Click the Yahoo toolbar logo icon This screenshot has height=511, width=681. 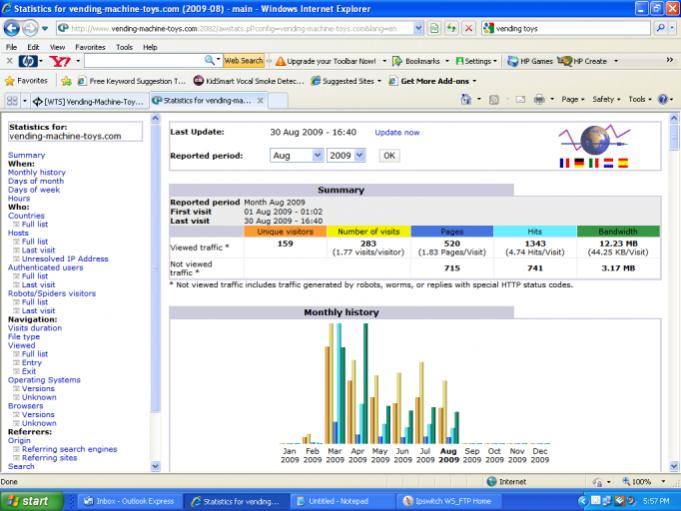click(58, 61)
